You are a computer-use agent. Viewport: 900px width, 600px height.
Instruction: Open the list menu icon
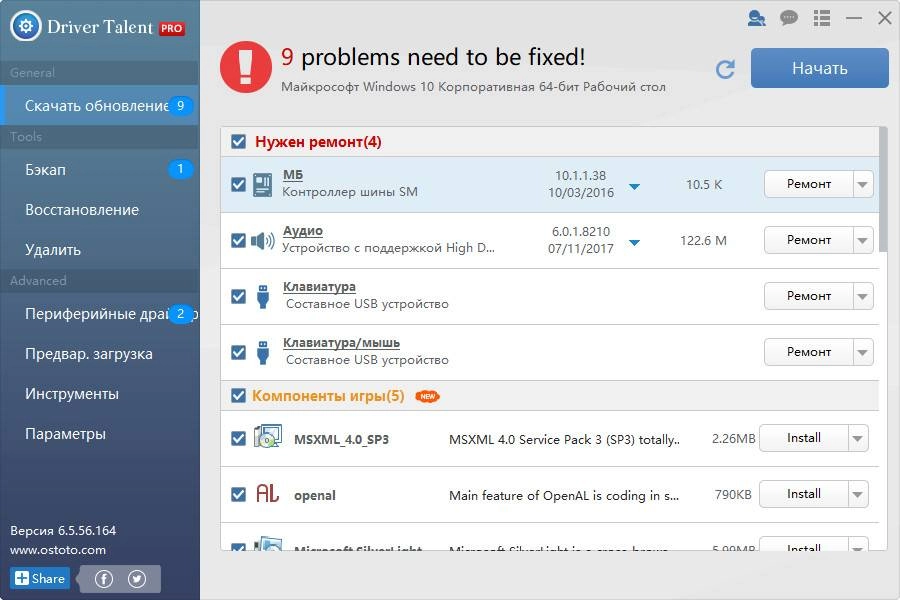822,18
